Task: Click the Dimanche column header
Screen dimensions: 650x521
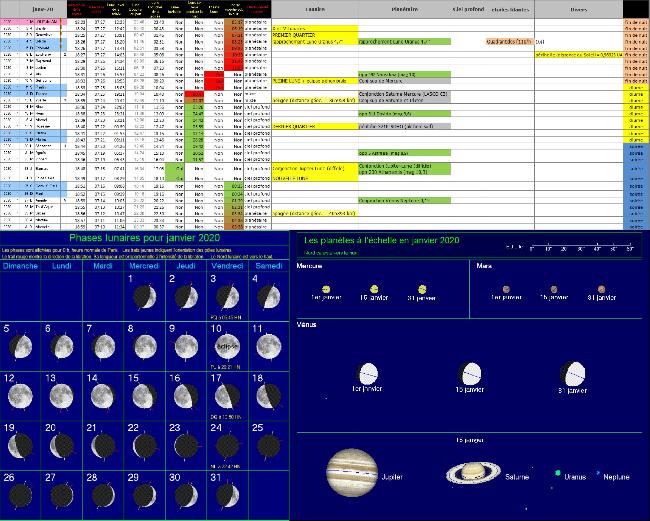Action: (x=20, y=266)
